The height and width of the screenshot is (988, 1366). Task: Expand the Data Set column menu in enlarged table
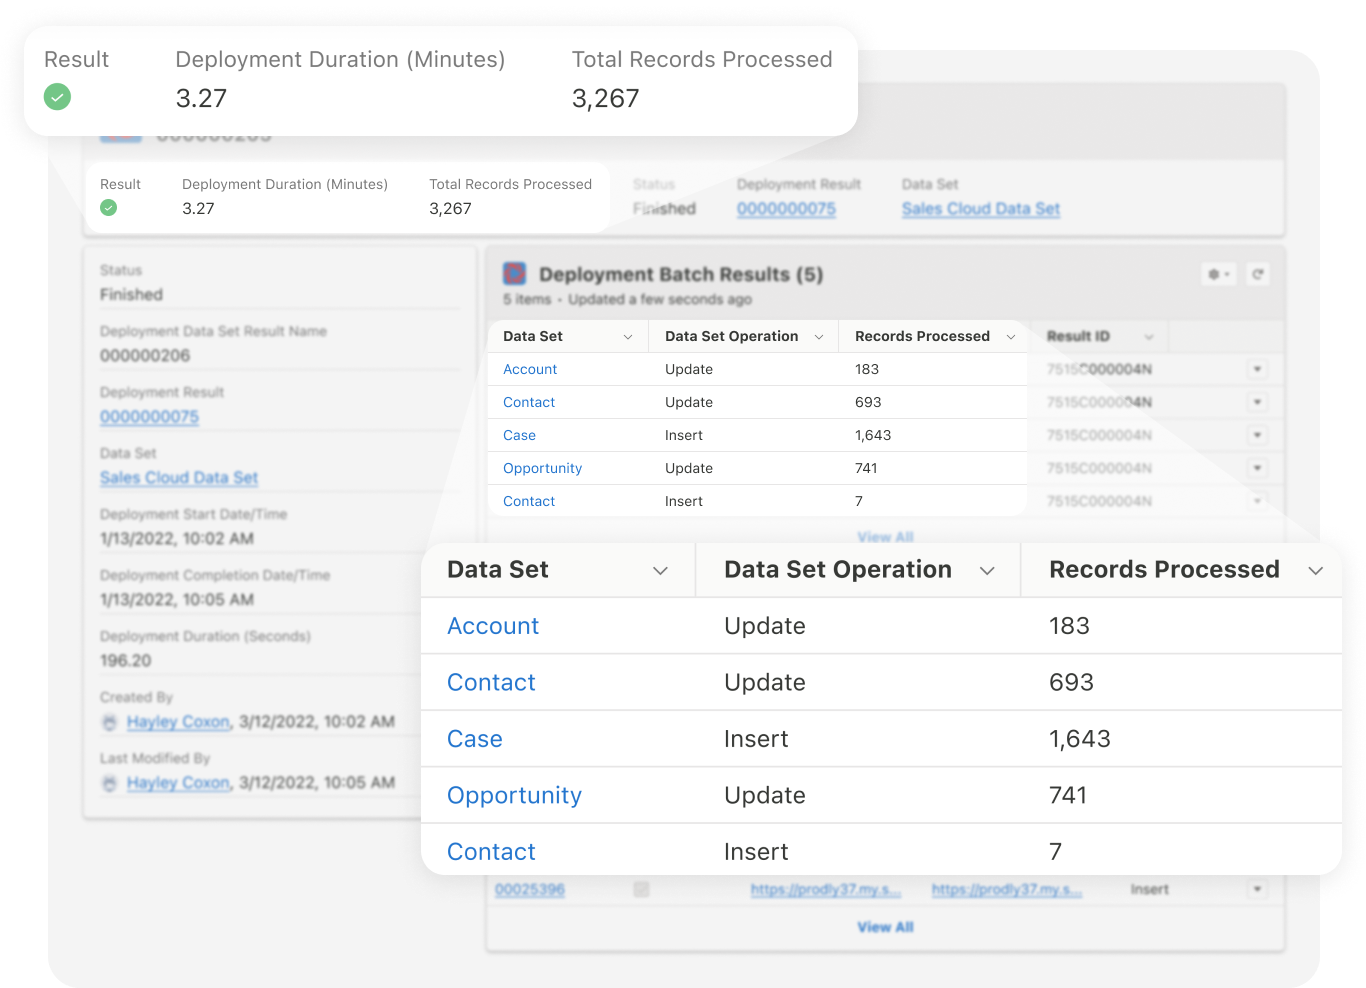(x=660, y=570)
